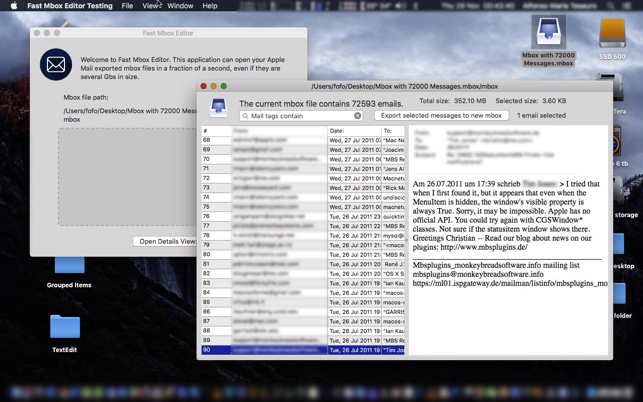The height and width of the screenshot is (402, 643).
Task: Click the To: column header
Action: coord(393,131)
